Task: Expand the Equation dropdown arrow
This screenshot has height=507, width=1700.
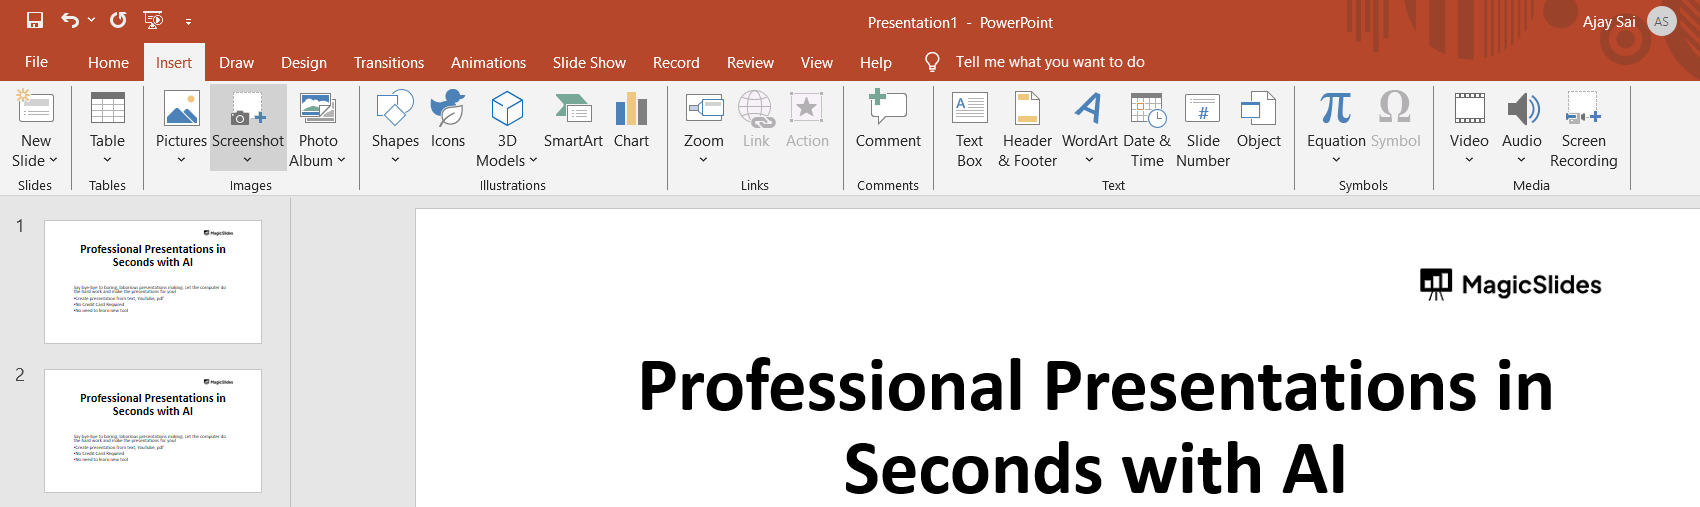Action: click(x=1336, y=160)
